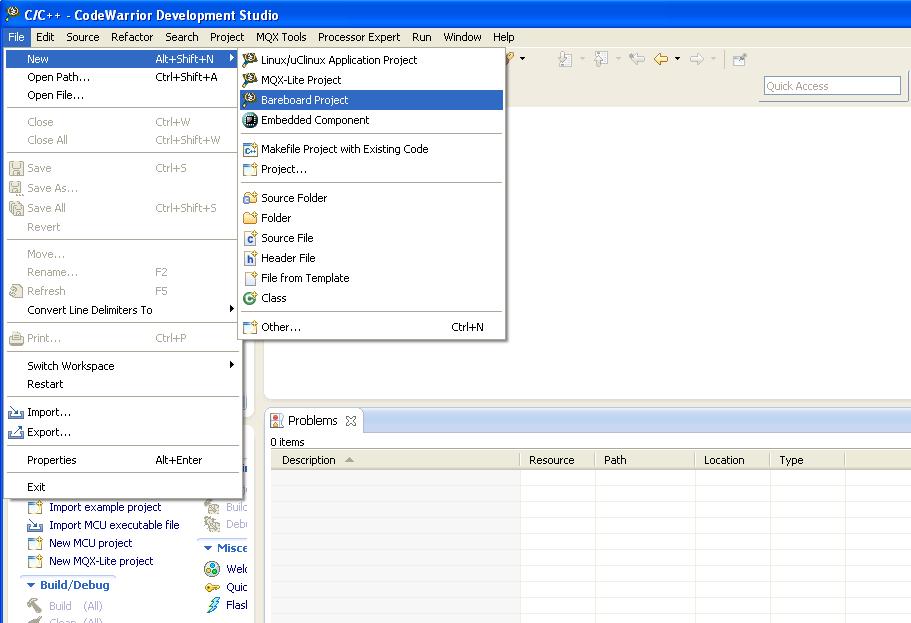The width and height of the screenshot is (911, 623).
Task: Click the New MCU project link
Action: click(x=91, y=543)
